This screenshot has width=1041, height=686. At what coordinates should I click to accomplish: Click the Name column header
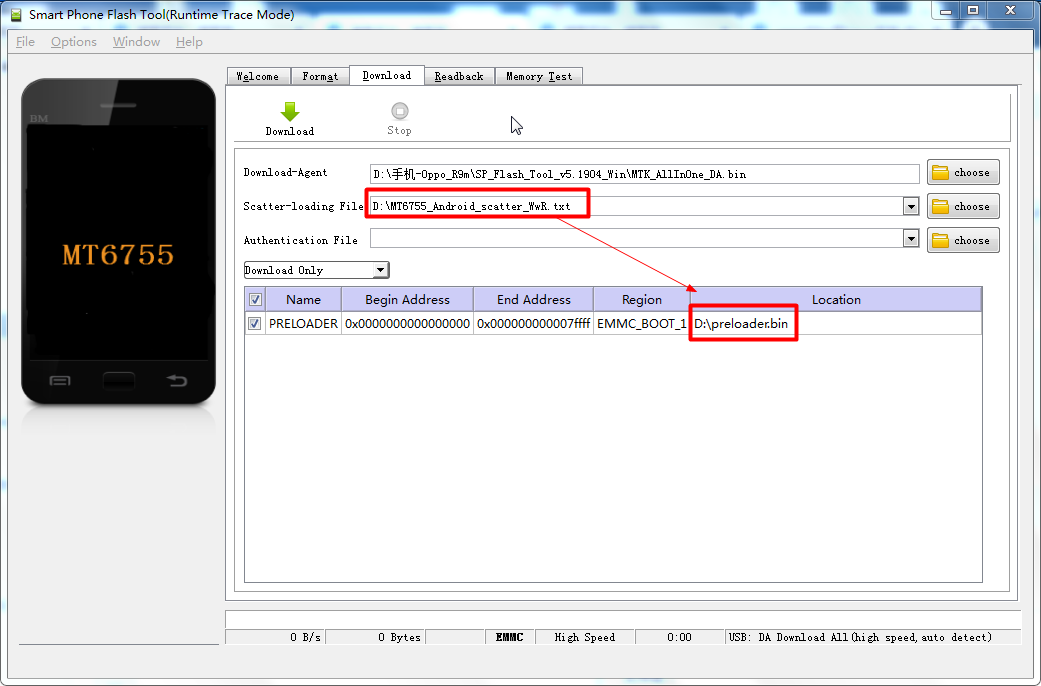coord(303,300)
